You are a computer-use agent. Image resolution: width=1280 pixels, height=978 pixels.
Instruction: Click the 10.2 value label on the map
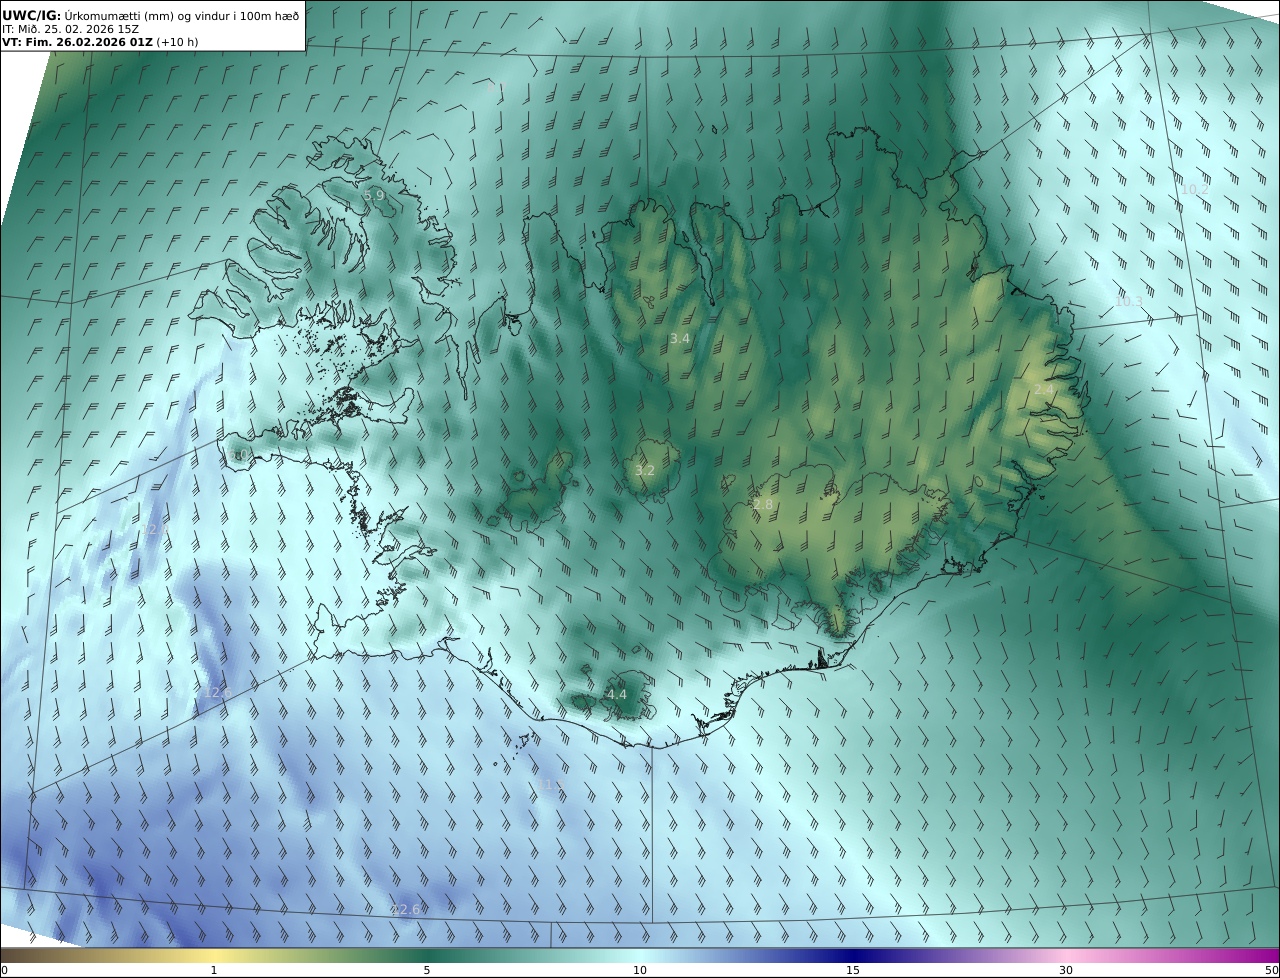[x=1195, y=189]
